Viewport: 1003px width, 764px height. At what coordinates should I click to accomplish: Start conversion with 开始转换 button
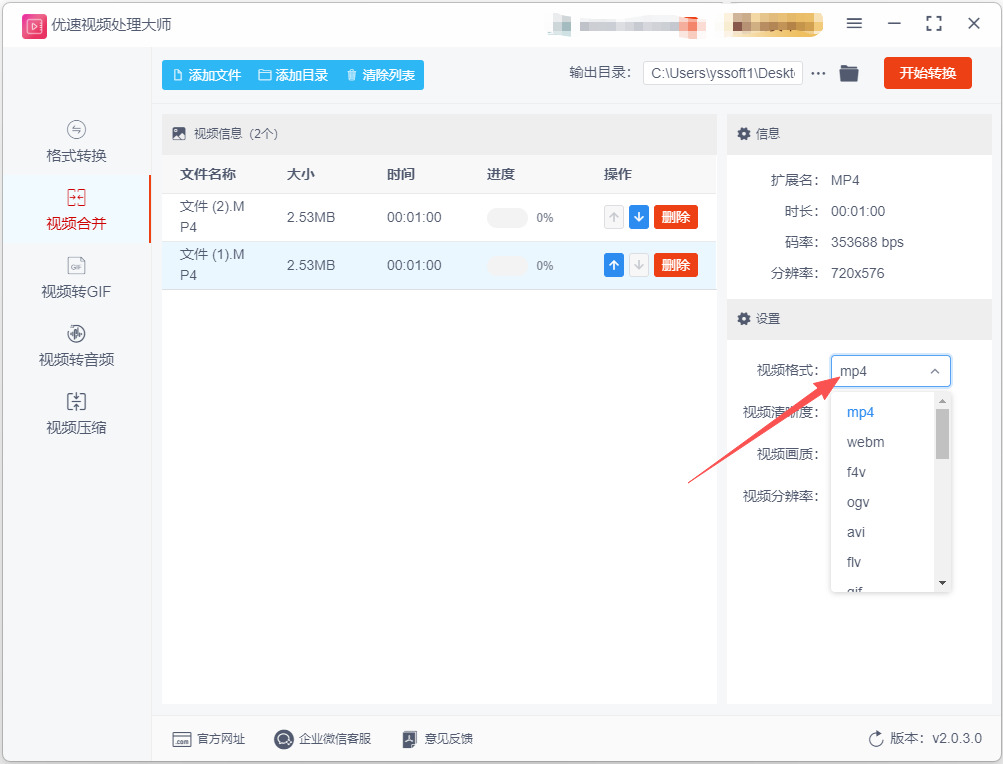[x=928, y=73]
